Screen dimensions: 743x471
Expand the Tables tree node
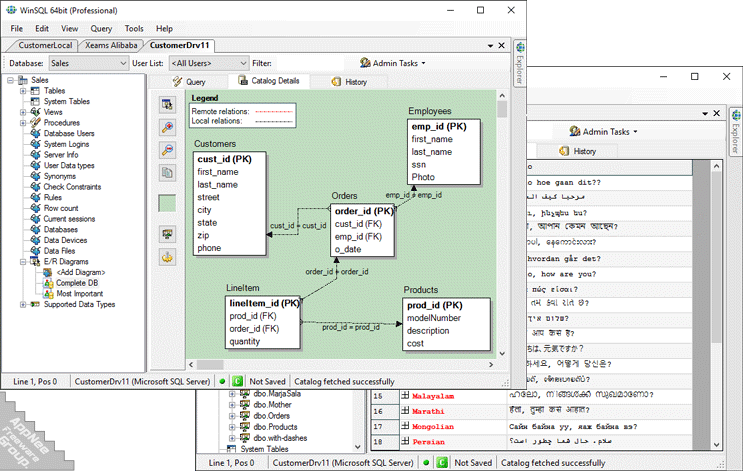point(23,91)
